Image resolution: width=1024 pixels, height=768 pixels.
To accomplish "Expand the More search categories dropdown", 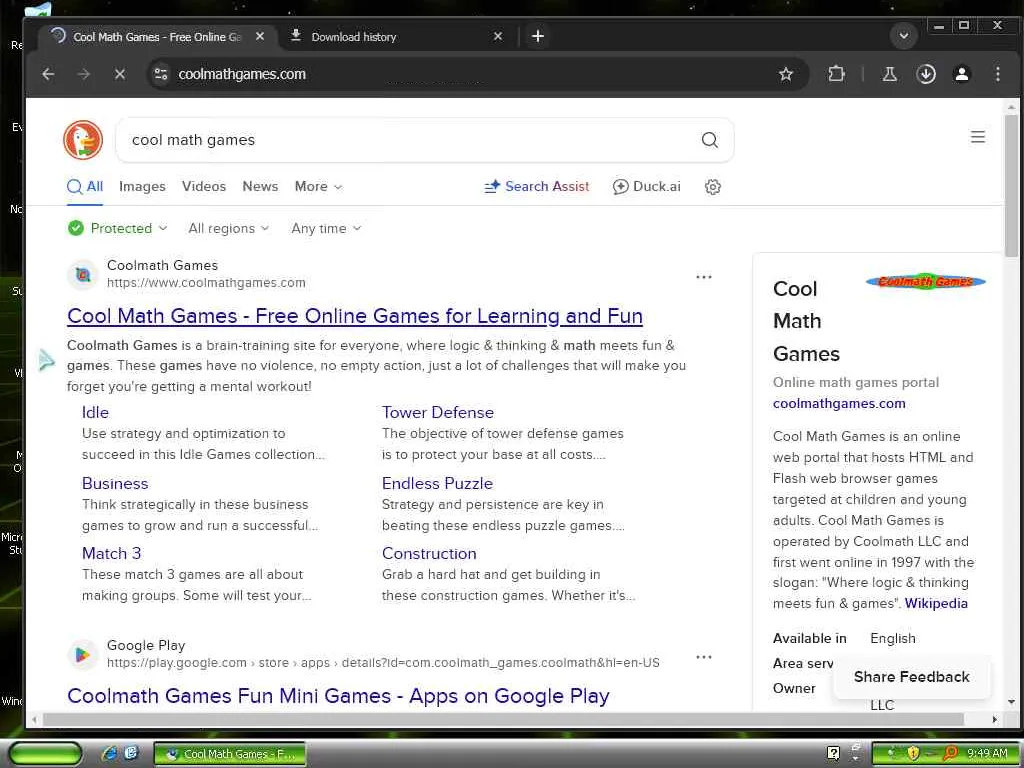I will click(318, 187).
